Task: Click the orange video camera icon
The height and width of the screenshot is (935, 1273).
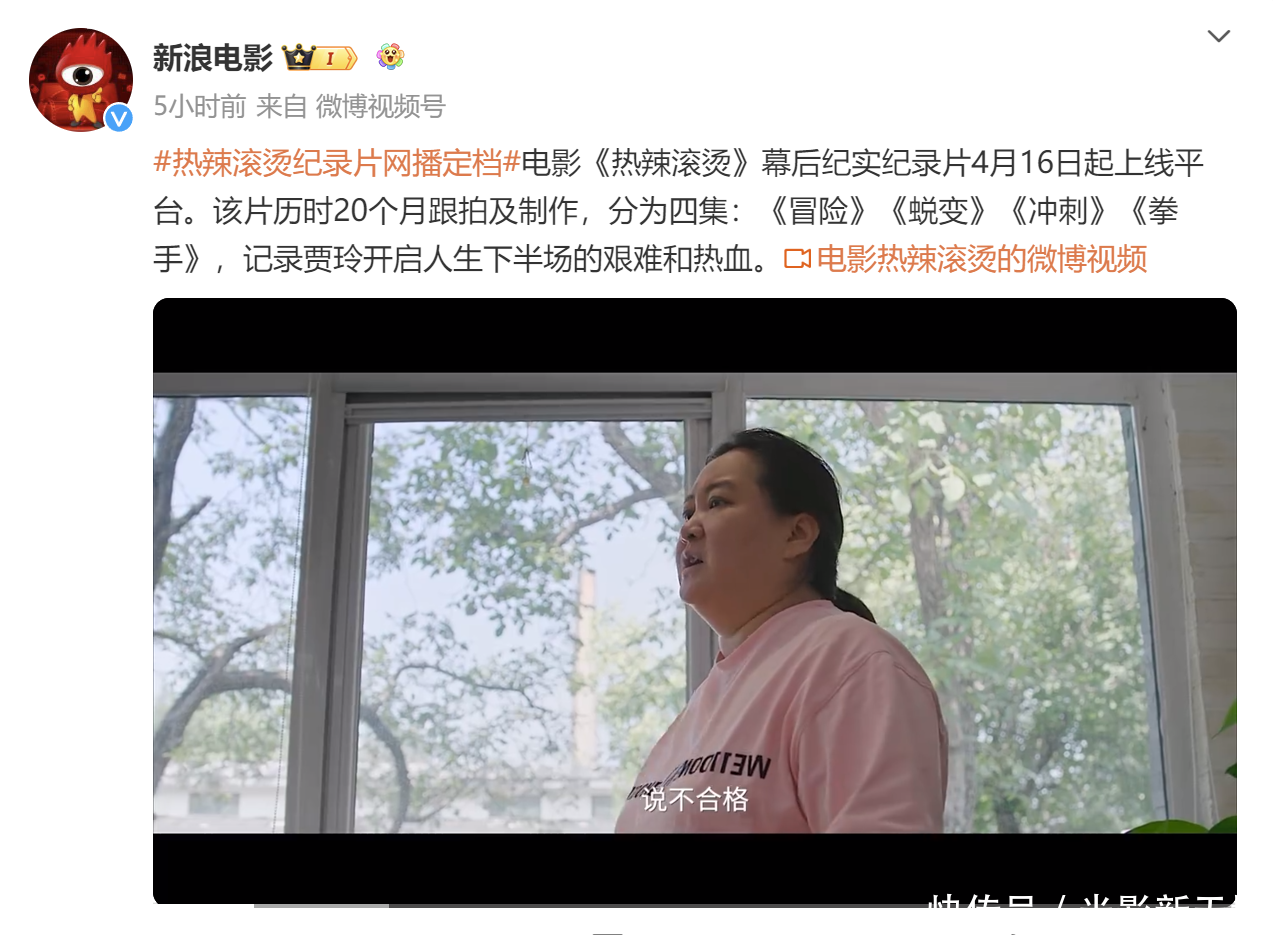Action: coord(797,259)
